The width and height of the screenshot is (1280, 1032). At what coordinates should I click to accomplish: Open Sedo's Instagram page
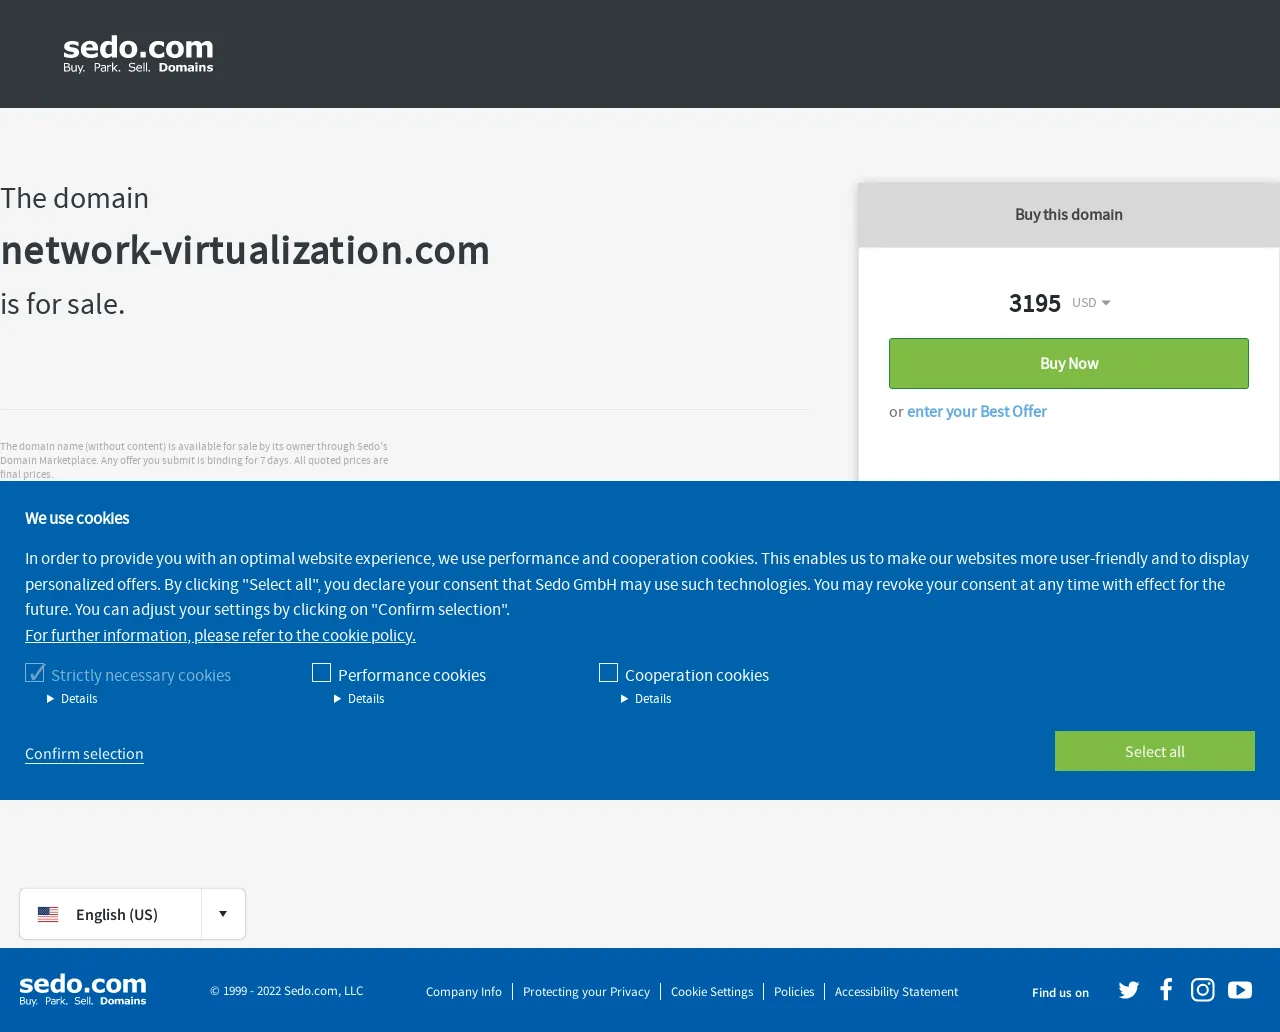[1203, 990]
